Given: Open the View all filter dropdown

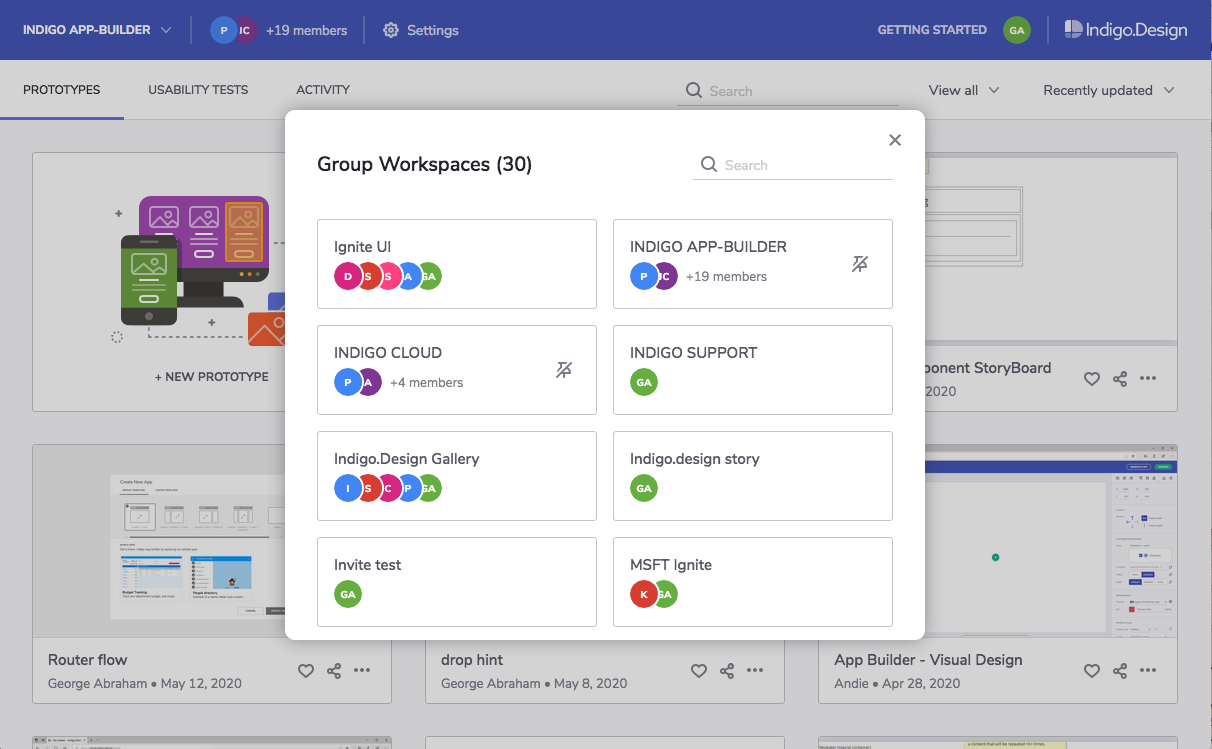Looking at the screenshot, I should click(x=964, y=90).
